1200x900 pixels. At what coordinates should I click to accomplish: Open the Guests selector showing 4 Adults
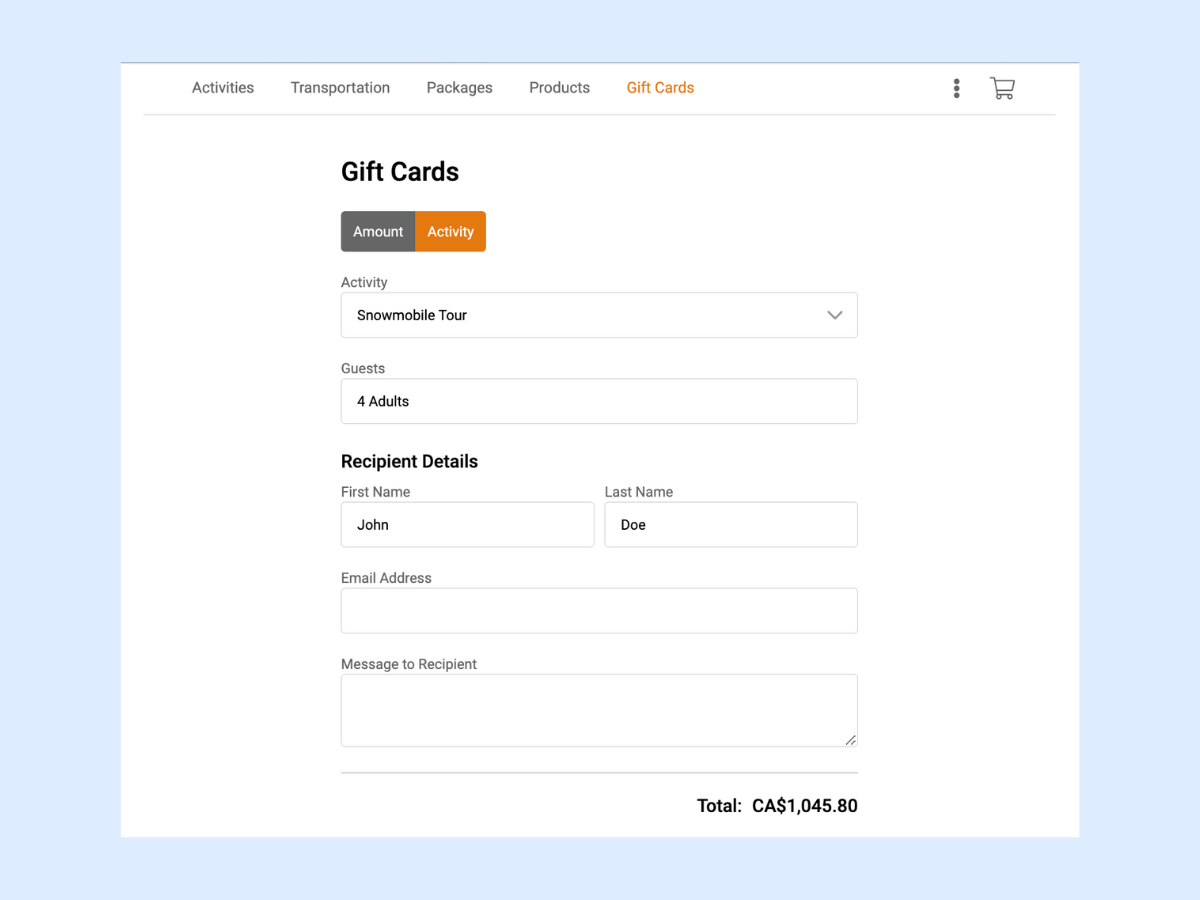[x=598, y=401]
